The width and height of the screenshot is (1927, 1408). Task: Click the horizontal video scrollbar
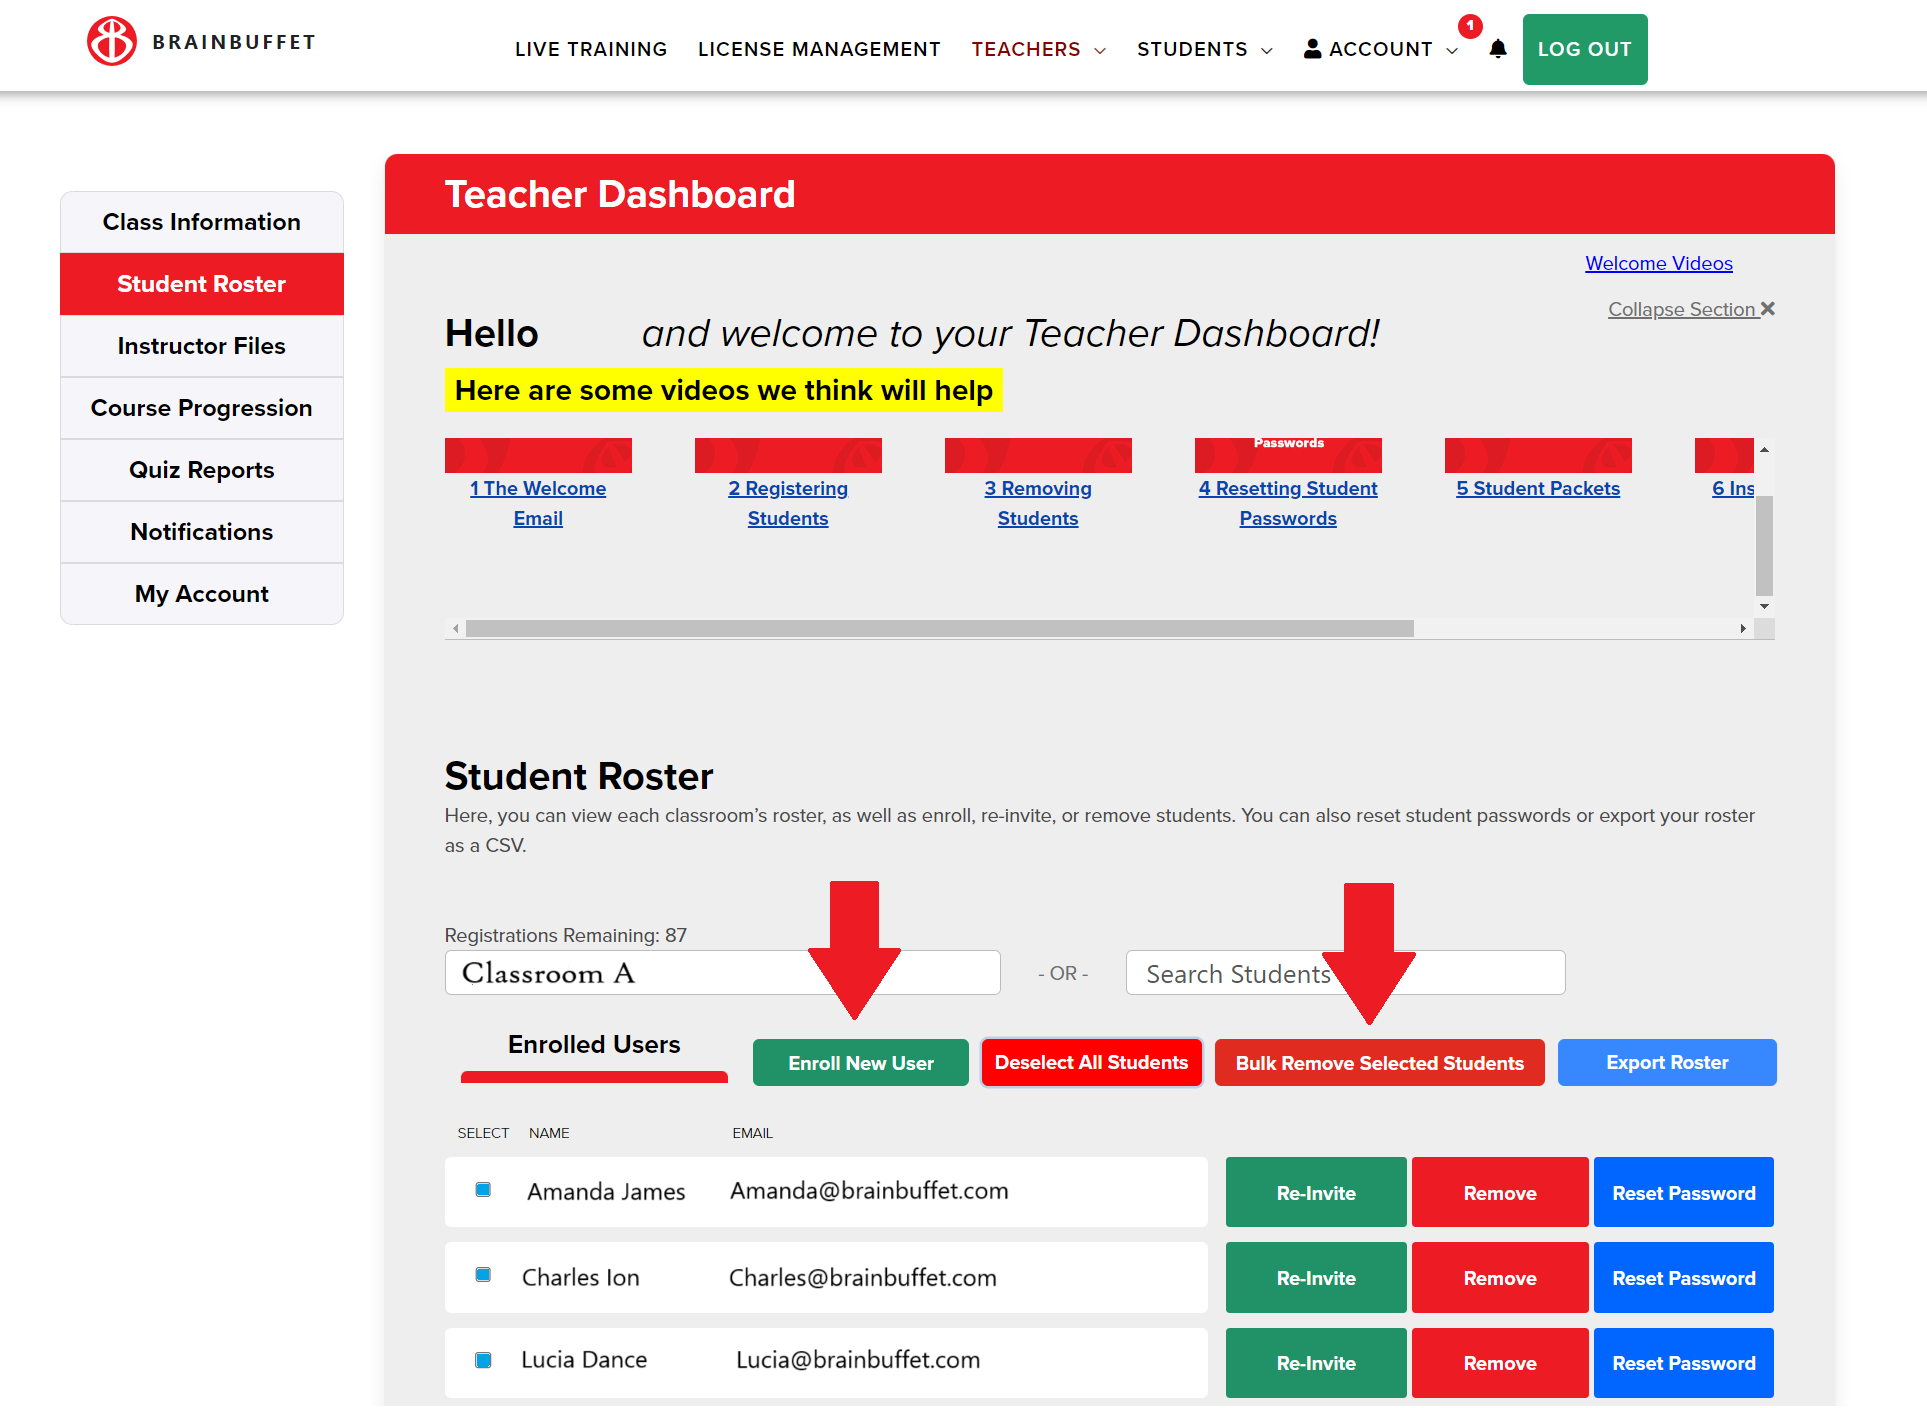coord(939,629)
